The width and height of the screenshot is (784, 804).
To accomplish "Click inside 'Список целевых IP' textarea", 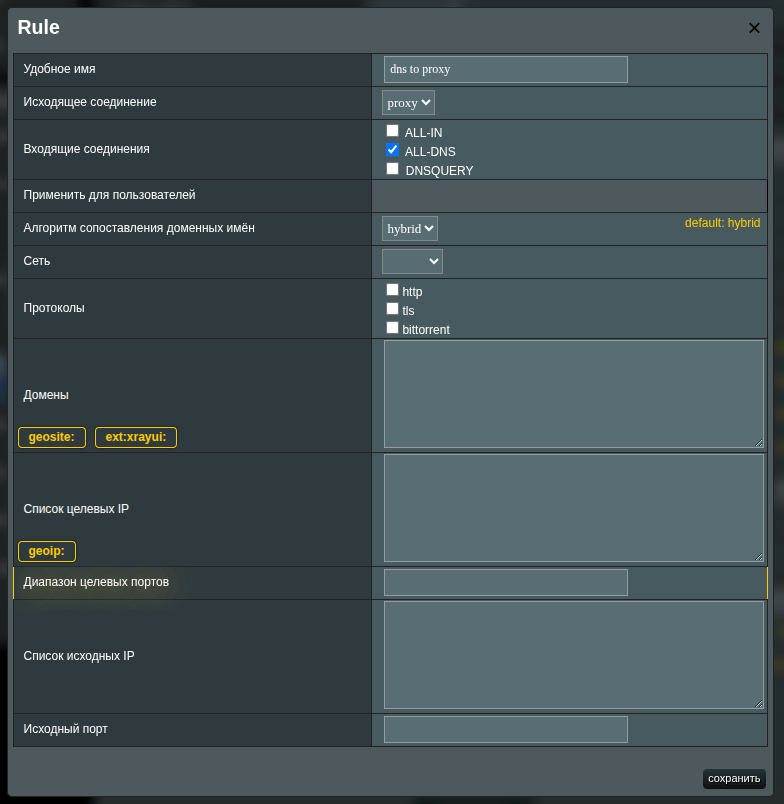I will pyautogui.click(x=574, y=508).
